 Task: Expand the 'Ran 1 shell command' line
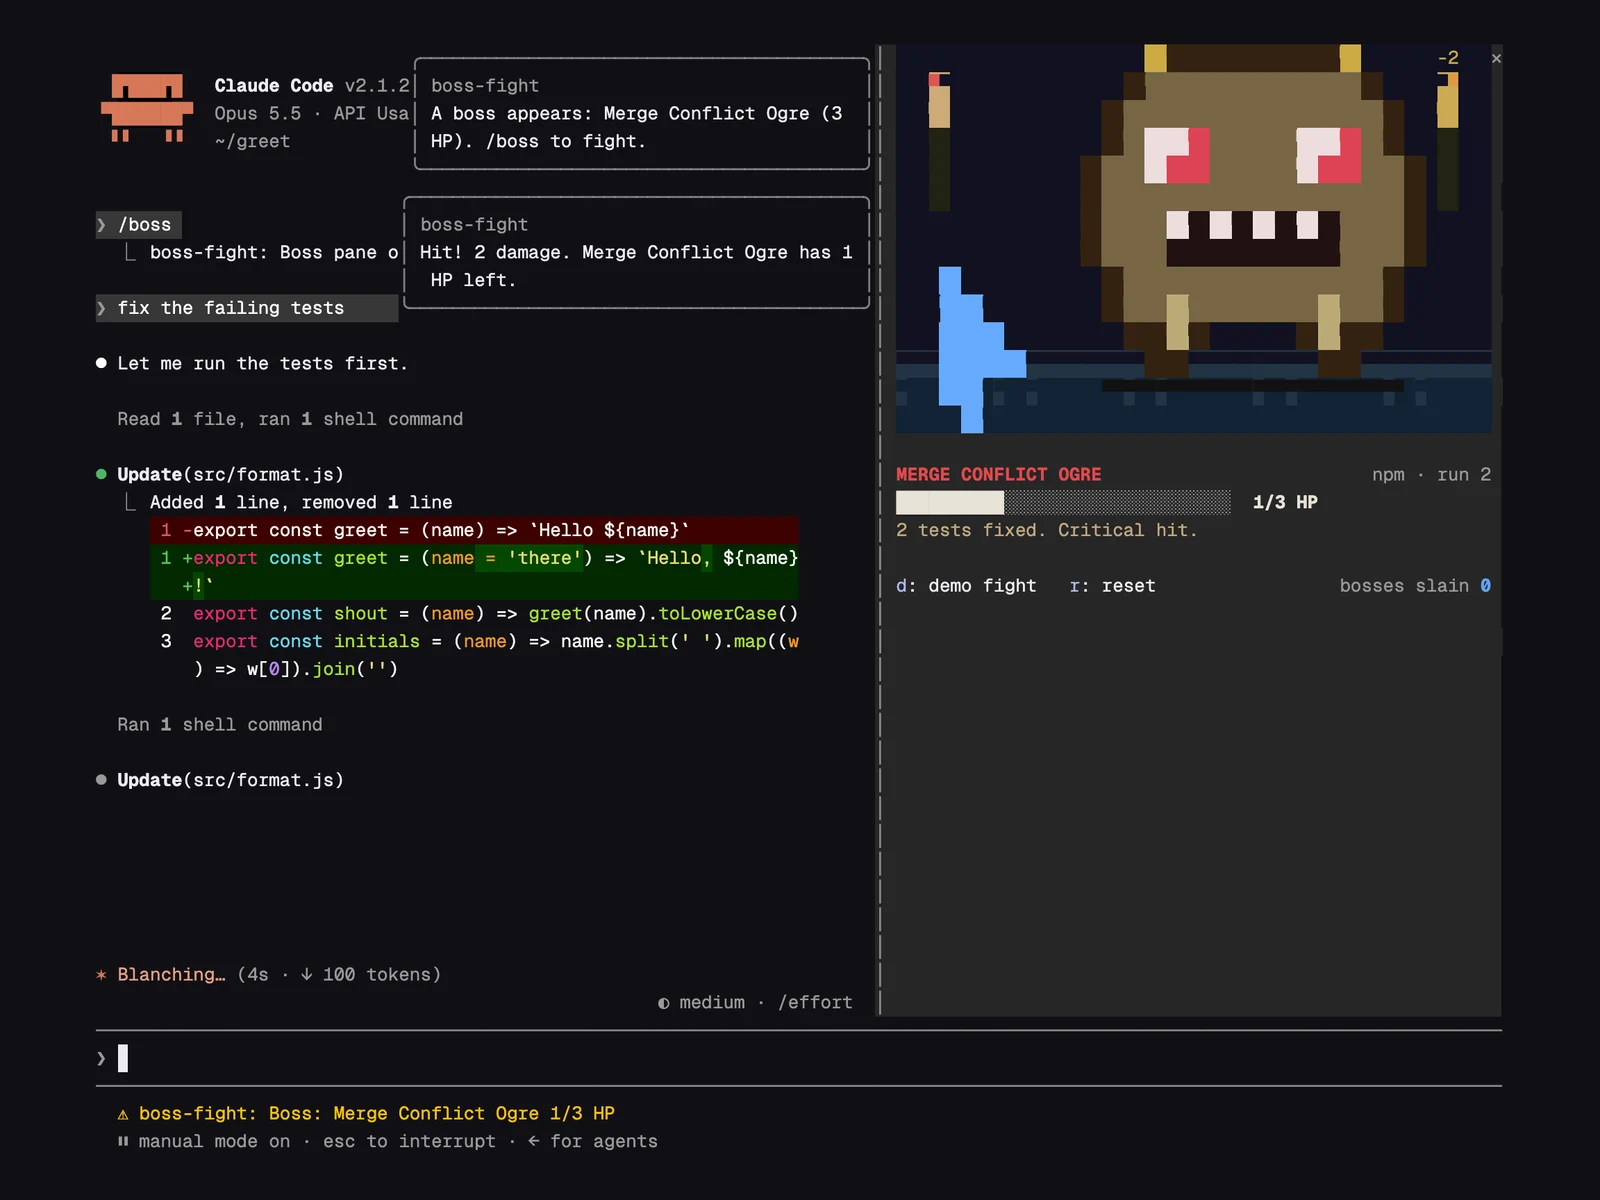(x=220, y=724)
